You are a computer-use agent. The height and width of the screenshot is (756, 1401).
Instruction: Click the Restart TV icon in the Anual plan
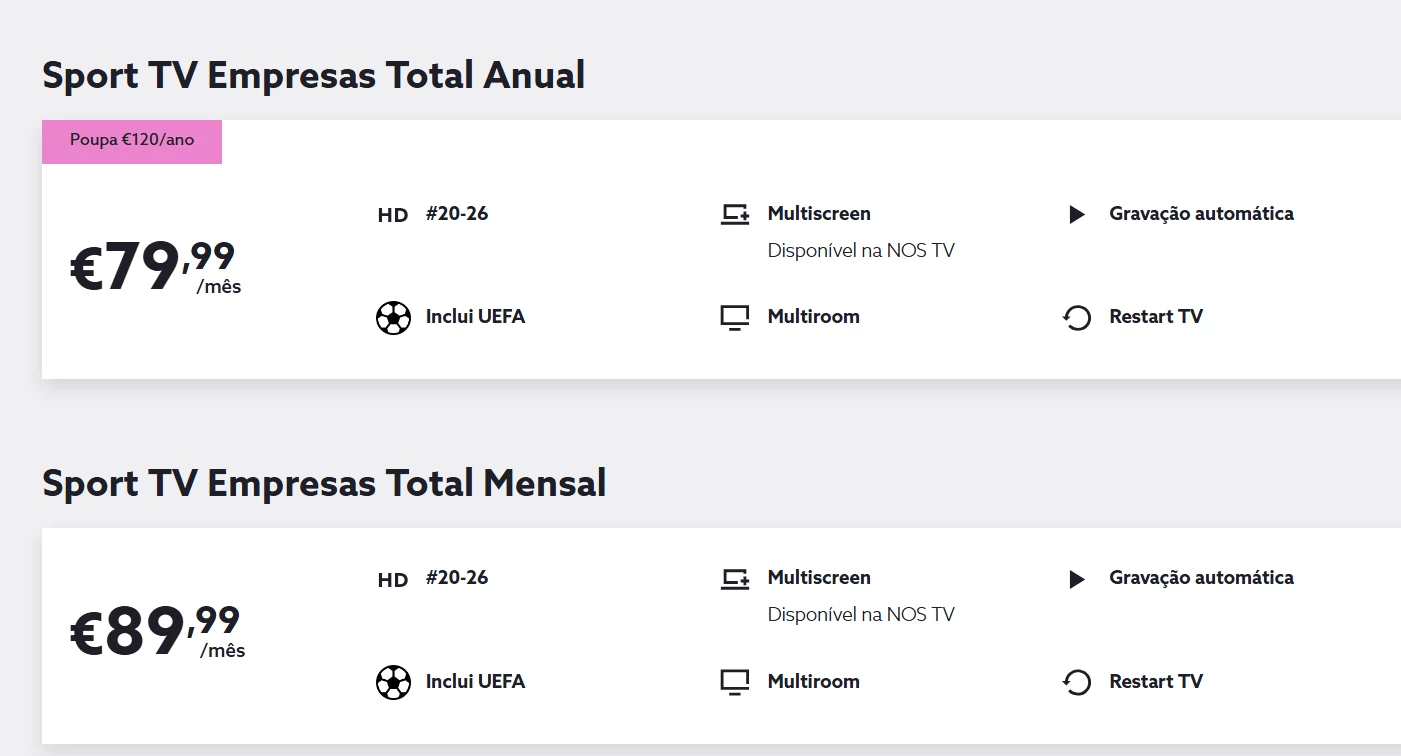click(x=1077, y=318)
